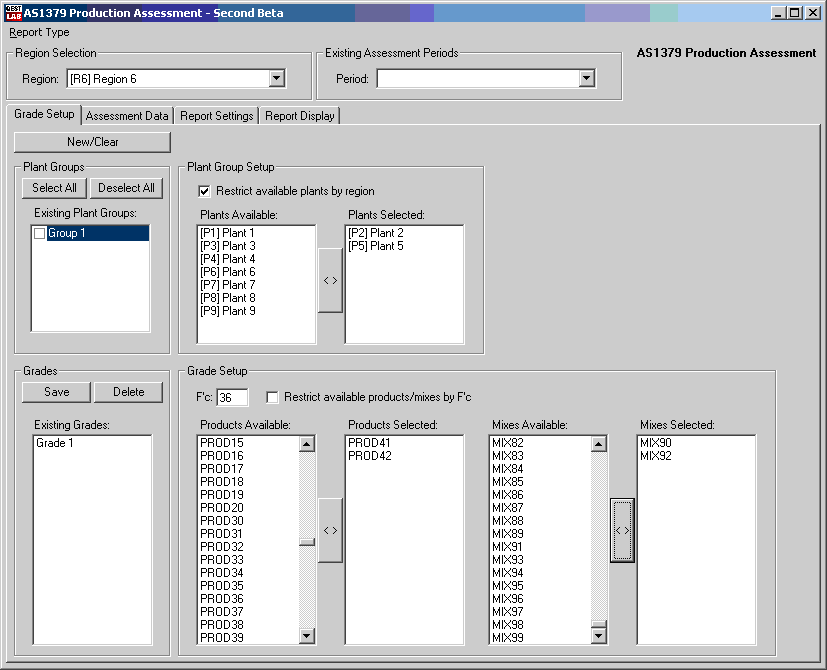Click the QESTLab application icon in title bar
Viewport: 827px width, 670px height.
[13, 13]
